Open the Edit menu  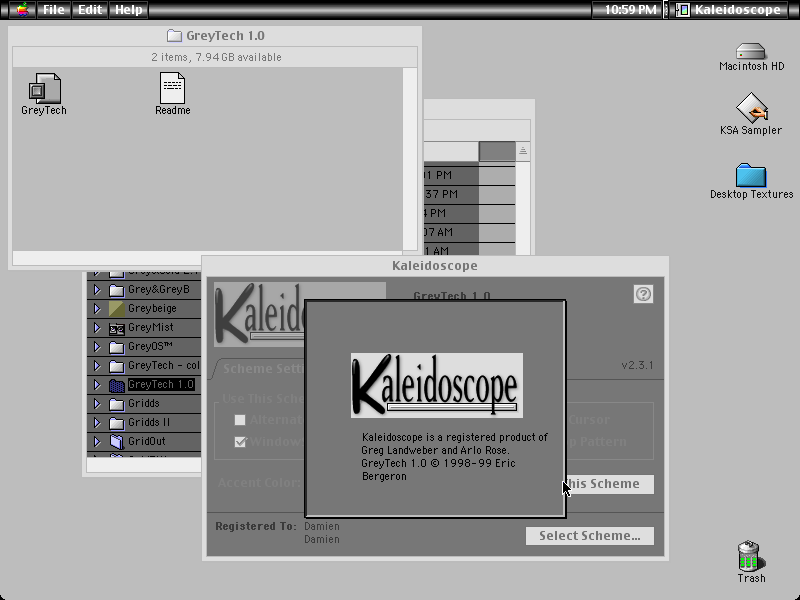point(90,10)
